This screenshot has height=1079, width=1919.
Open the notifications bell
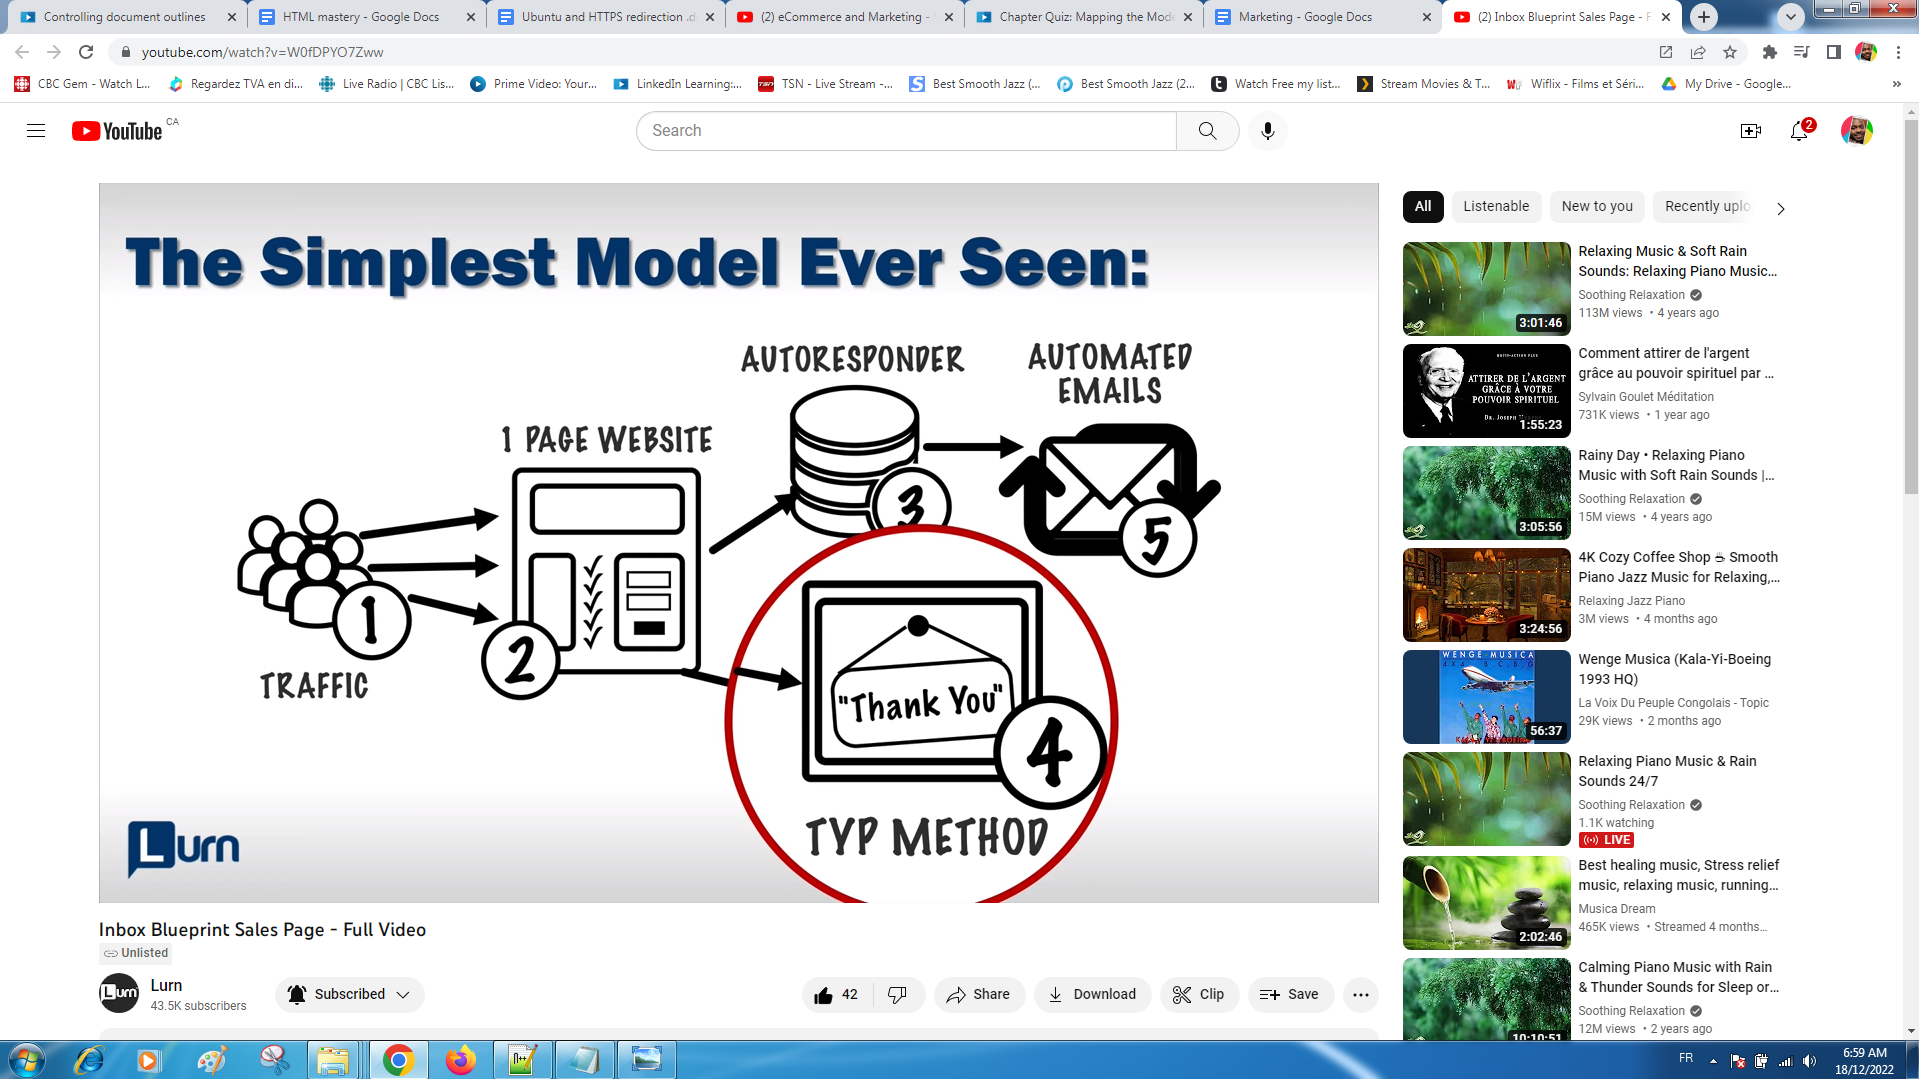(1799, 131)
